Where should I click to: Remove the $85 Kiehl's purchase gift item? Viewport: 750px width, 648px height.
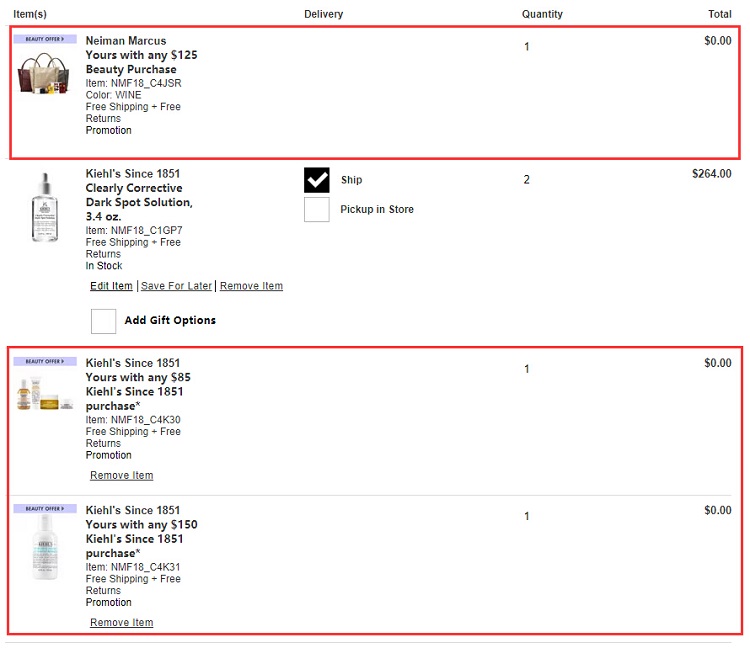pyautogui.click(x=121, y=475)
